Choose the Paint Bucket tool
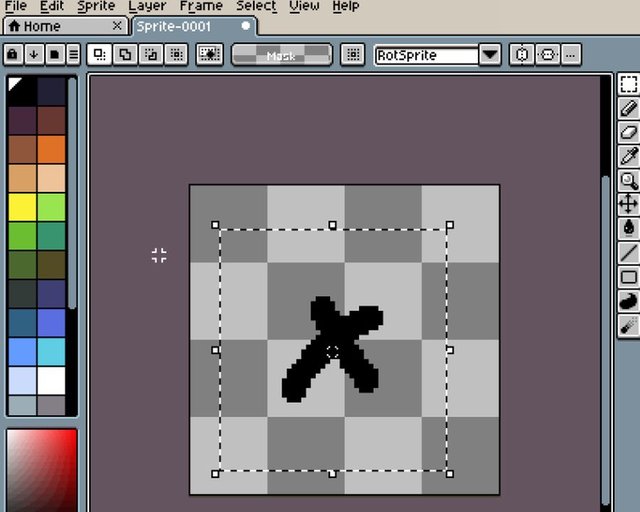The width and height of the screenshot is (640, 512). [x=629, y=227]
